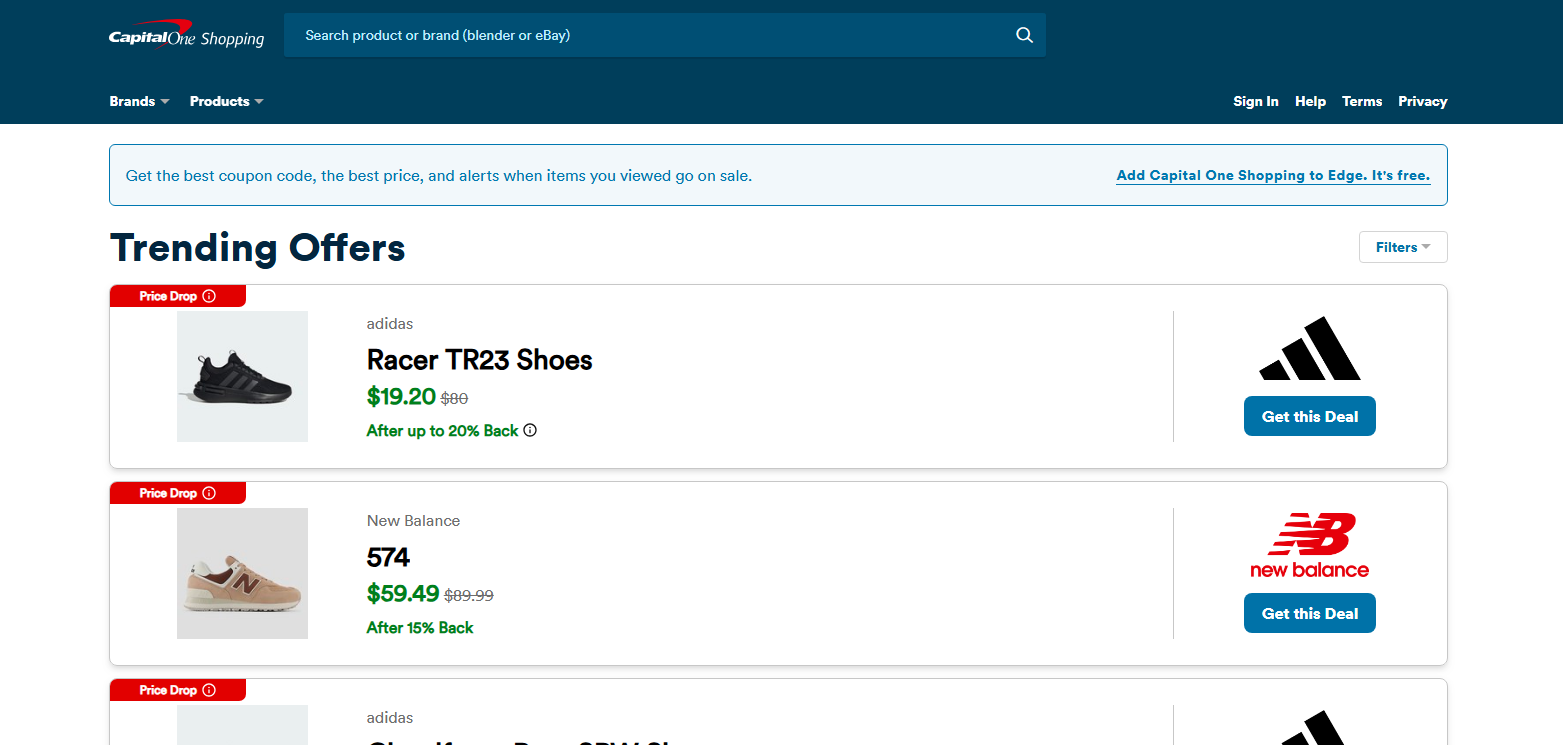Click the black Racer TR23 shoe thumbnail
Screen dimensions: 1563x745
coord(242,376)
